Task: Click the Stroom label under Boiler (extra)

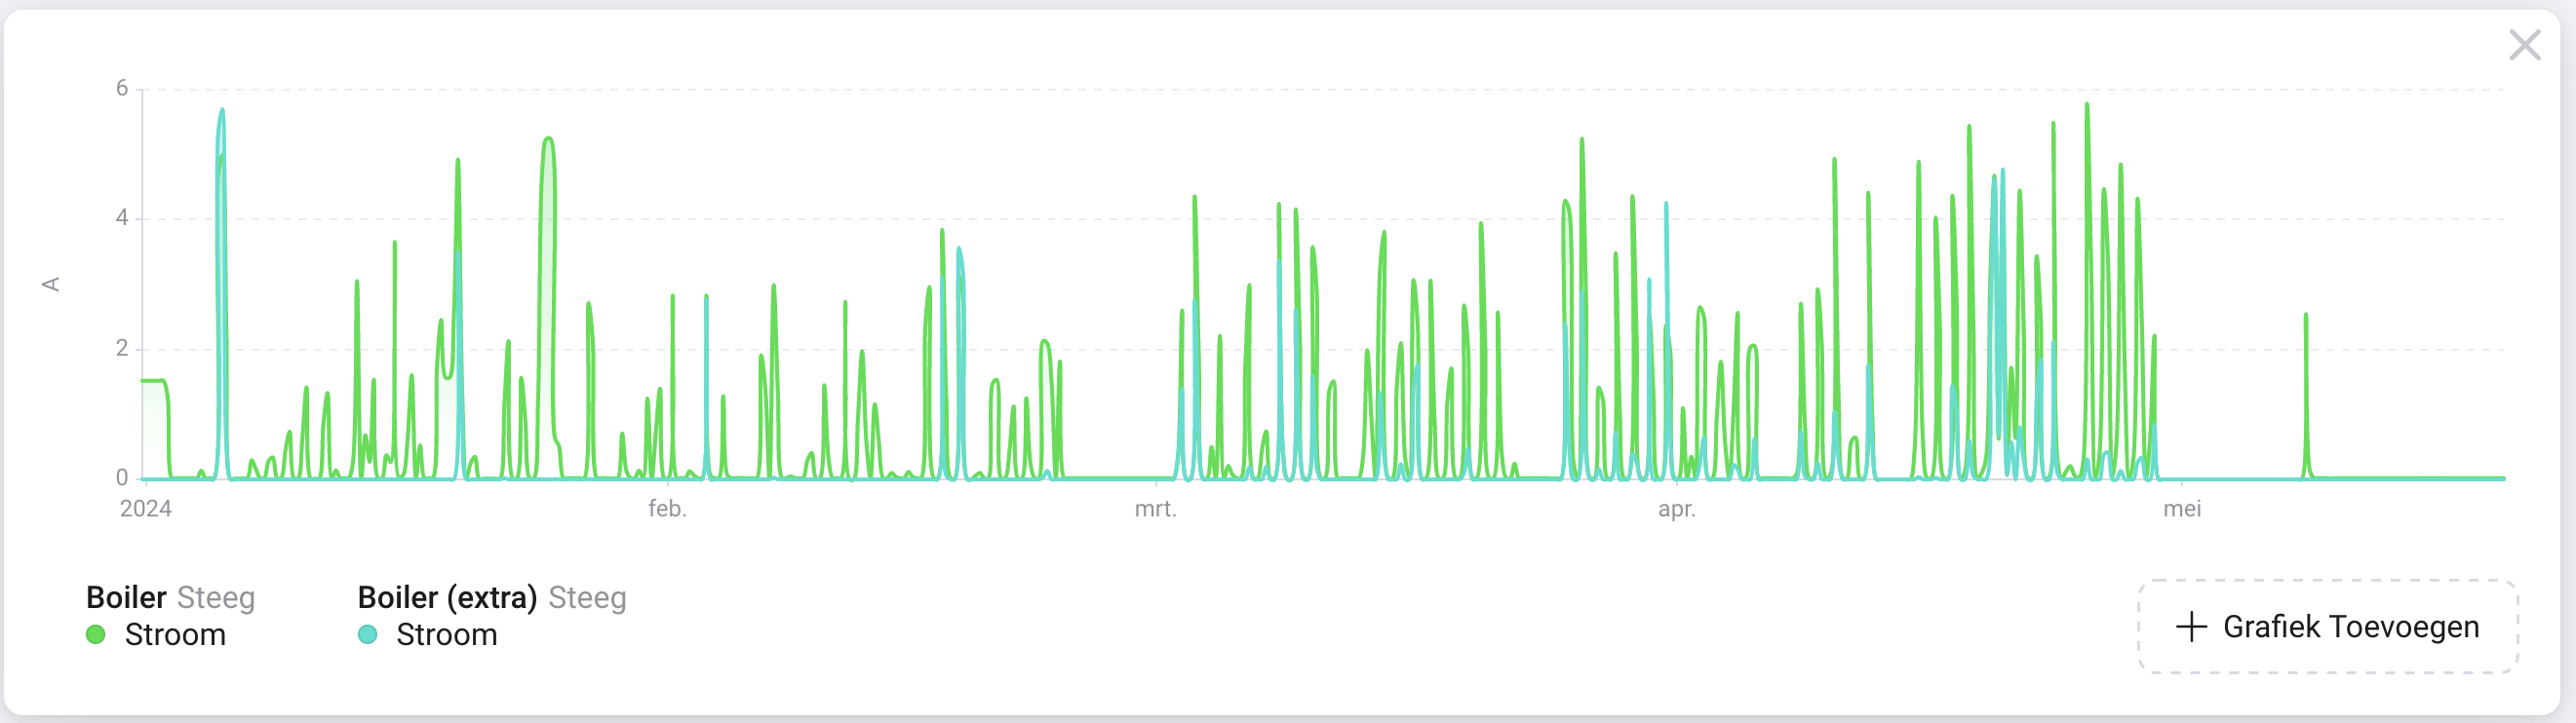Action: click(x=446, y=635)
